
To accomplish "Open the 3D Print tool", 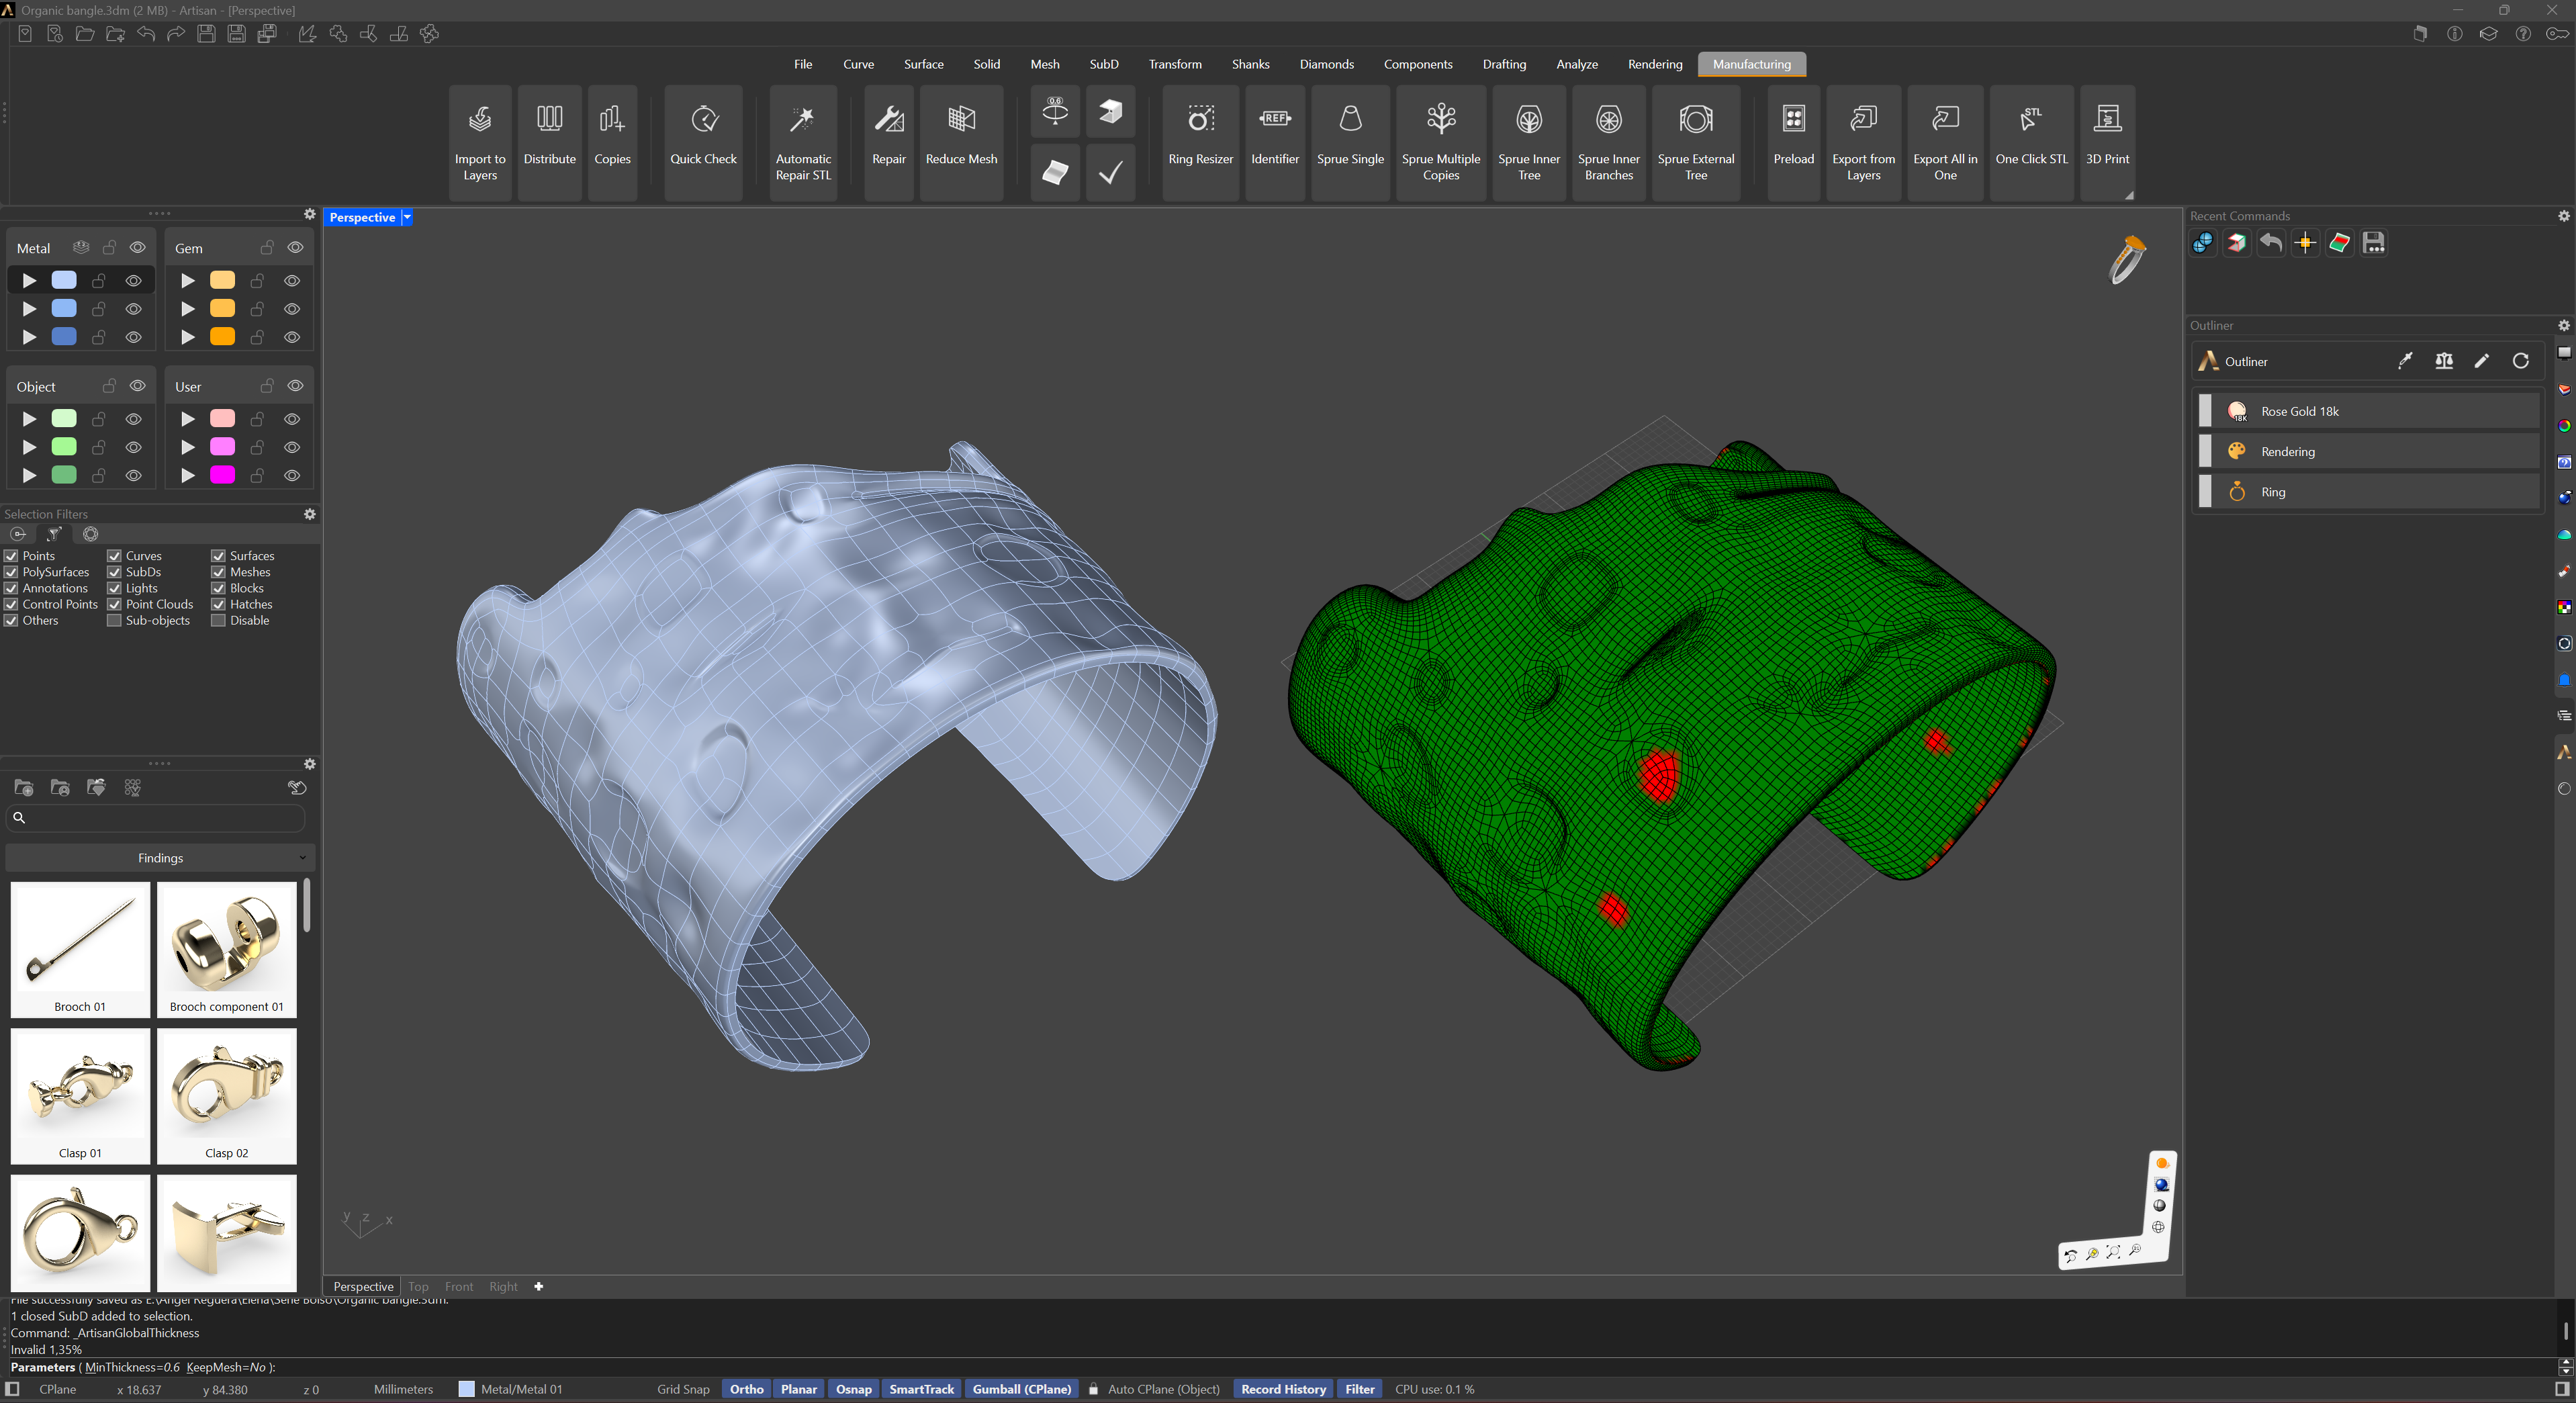I will click(2107, 143).
